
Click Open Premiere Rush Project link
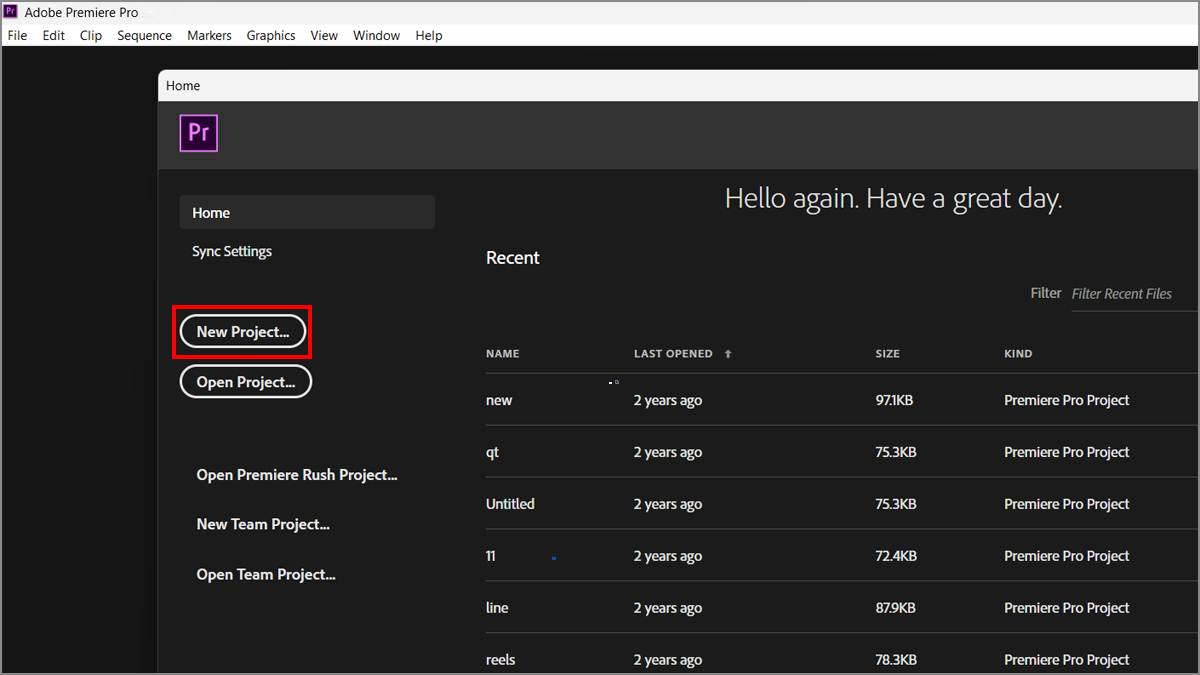pos(297,475)
